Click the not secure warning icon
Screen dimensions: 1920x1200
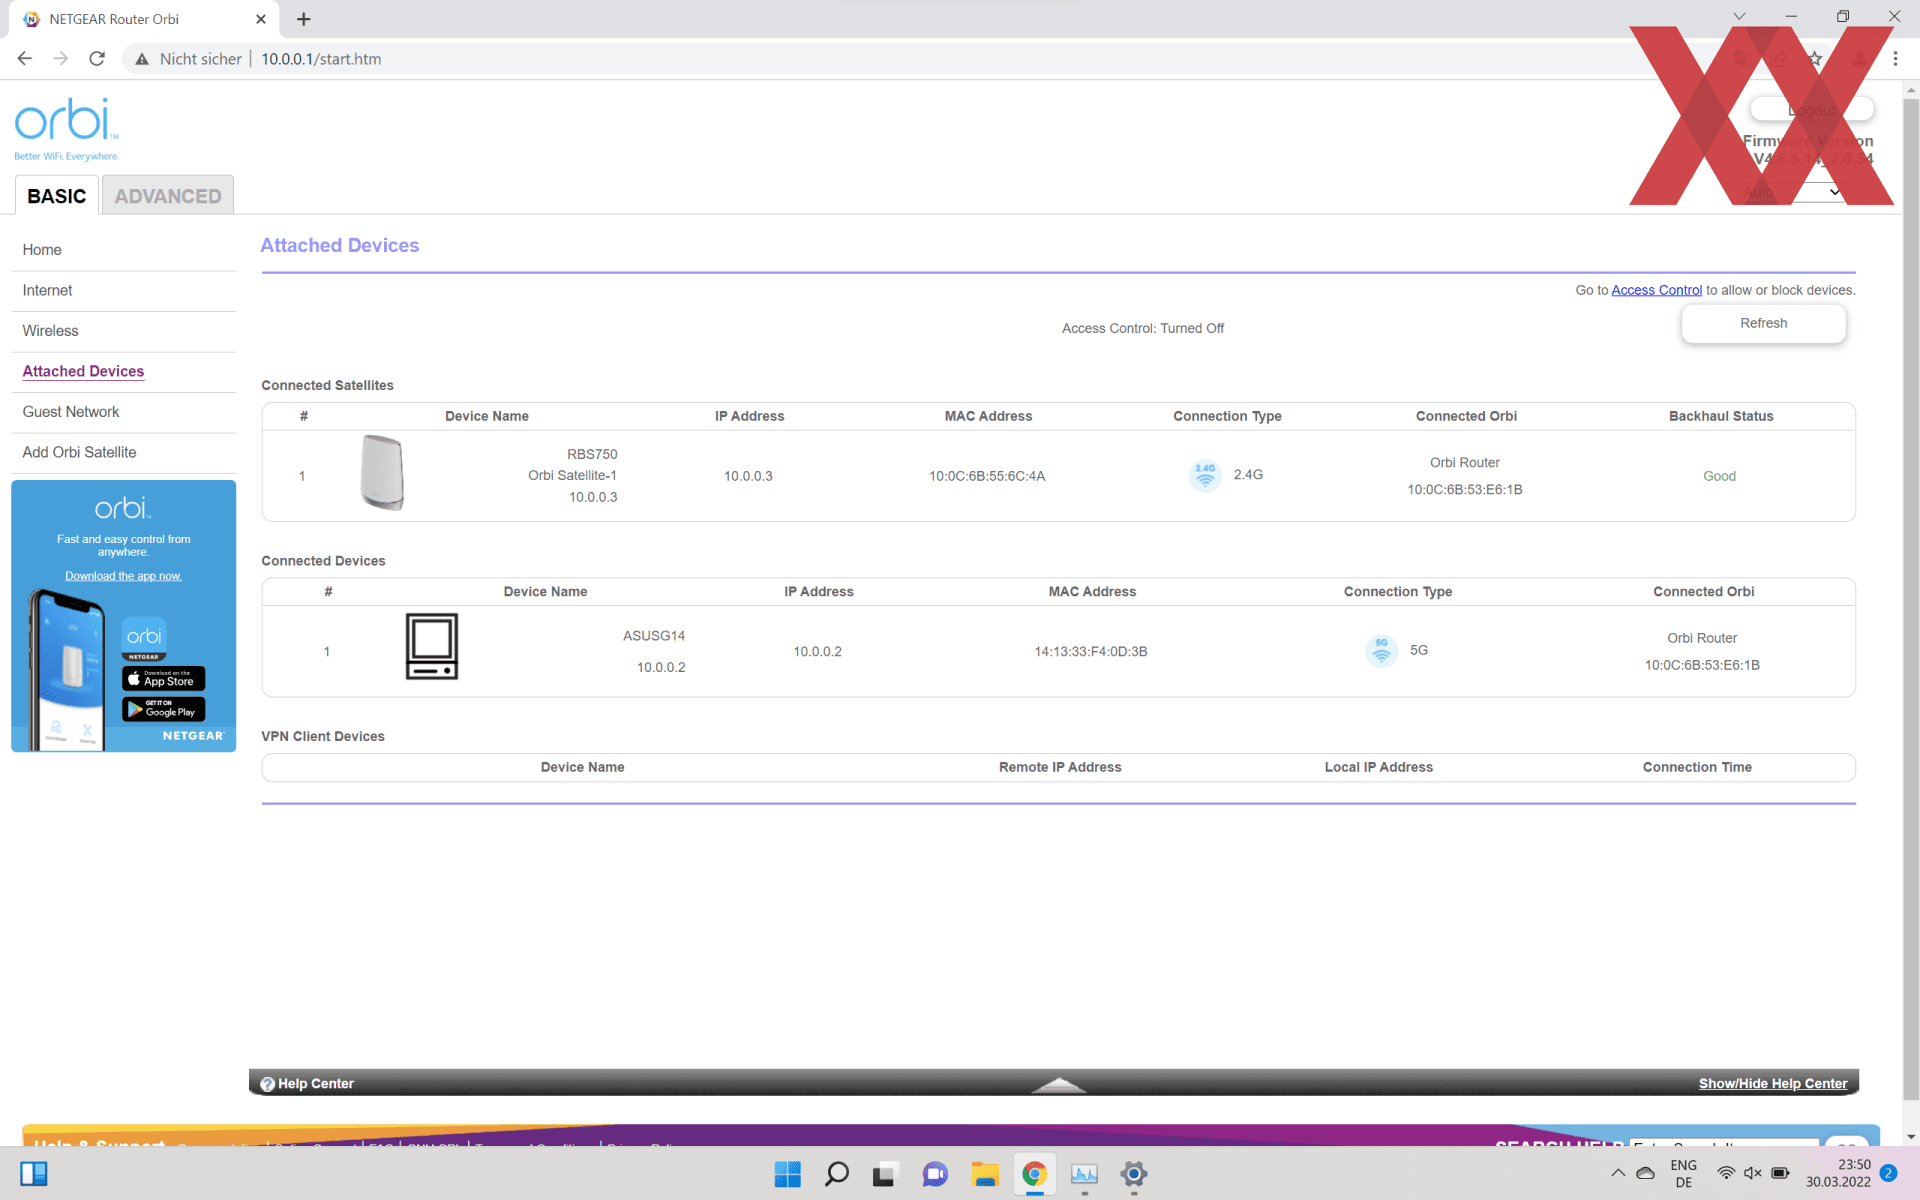pos(143,59)
